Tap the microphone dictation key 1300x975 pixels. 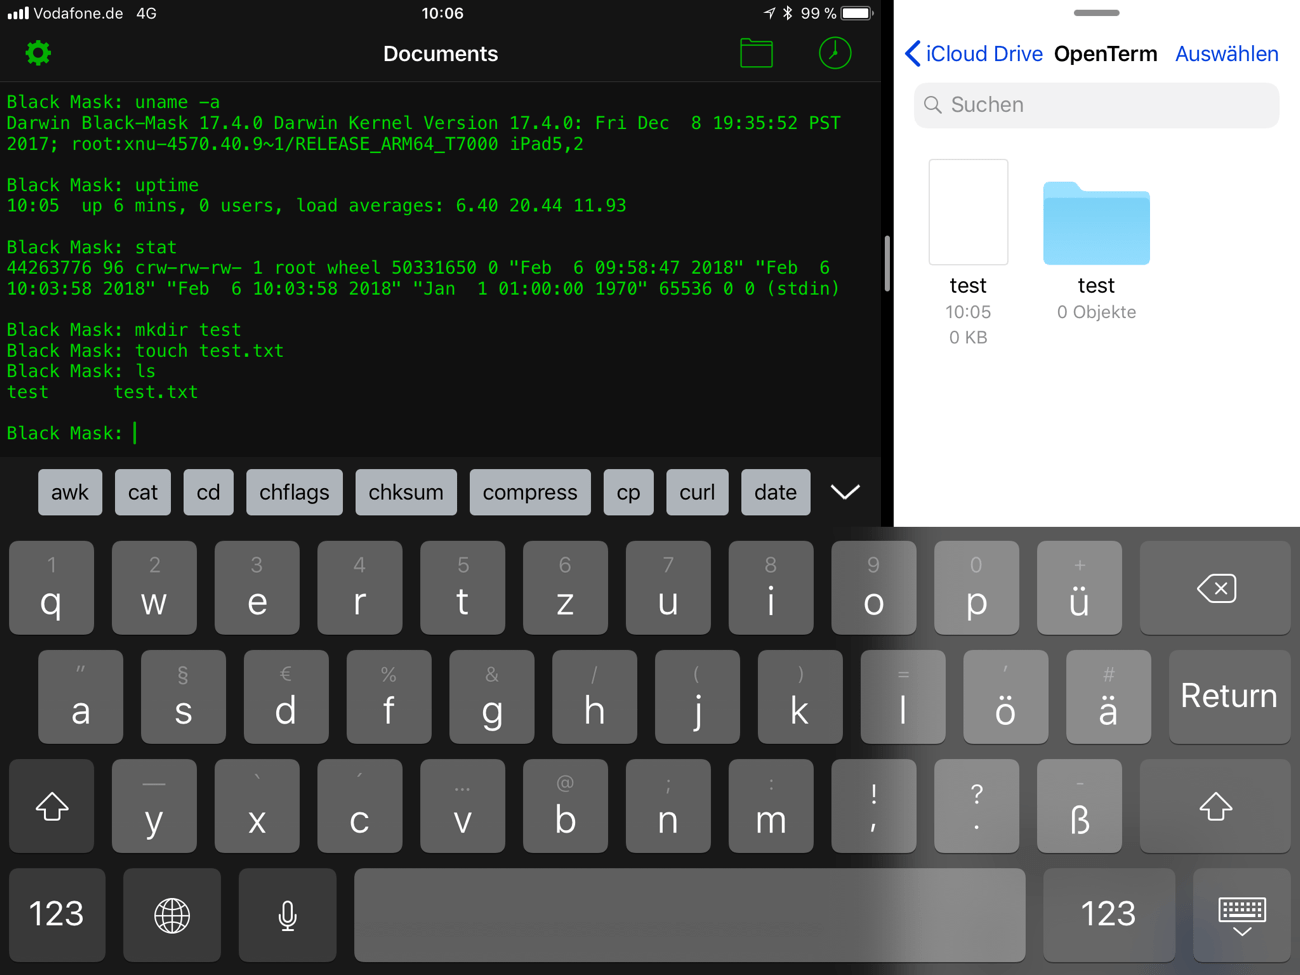pyautogui.click(x=287, y=914)
